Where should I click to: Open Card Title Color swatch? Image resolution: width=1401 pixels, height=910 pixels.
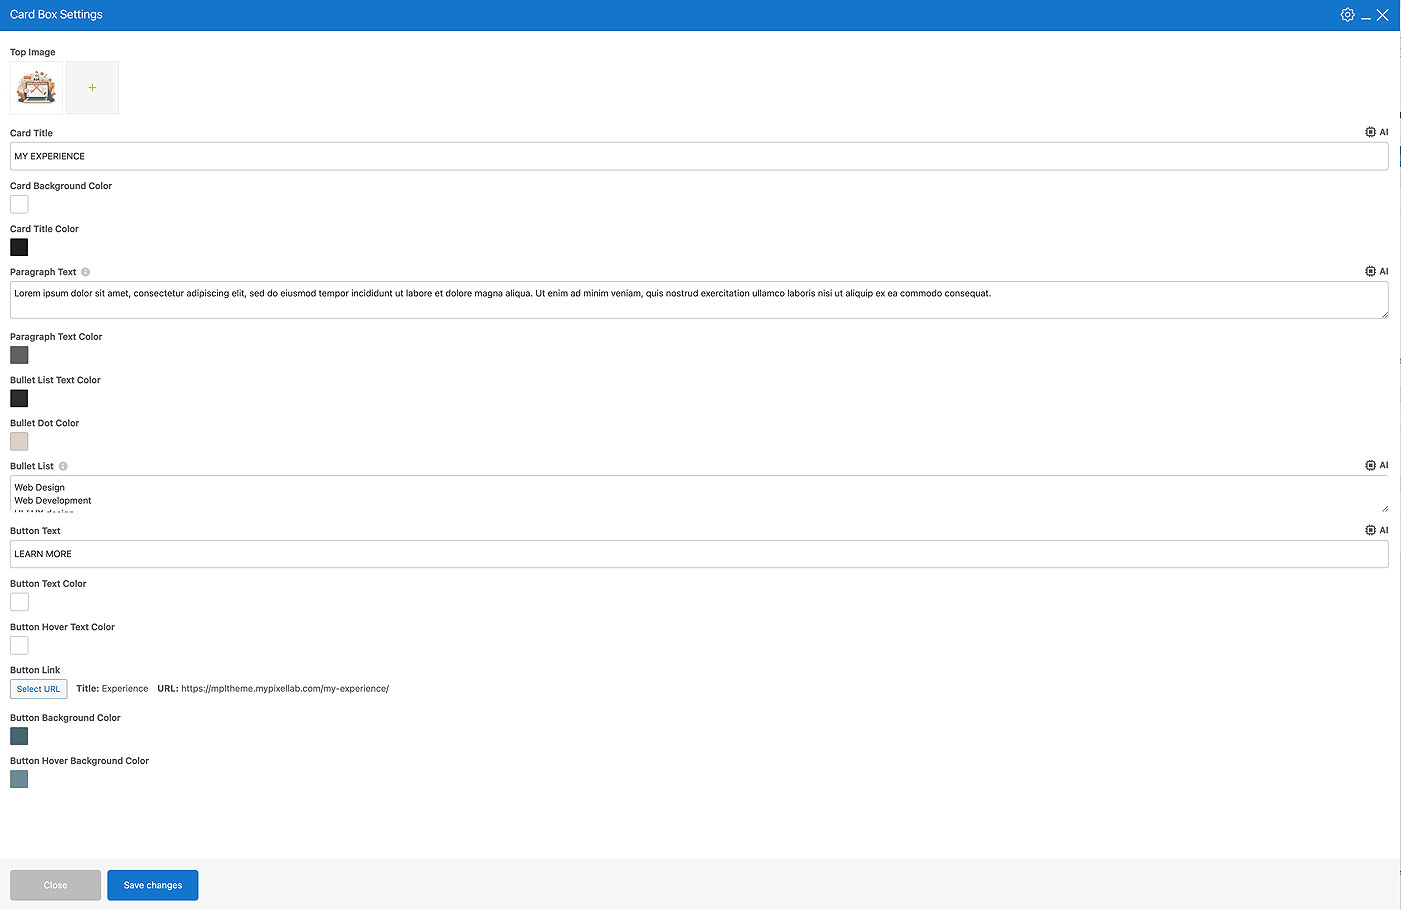tap(19, 247)
